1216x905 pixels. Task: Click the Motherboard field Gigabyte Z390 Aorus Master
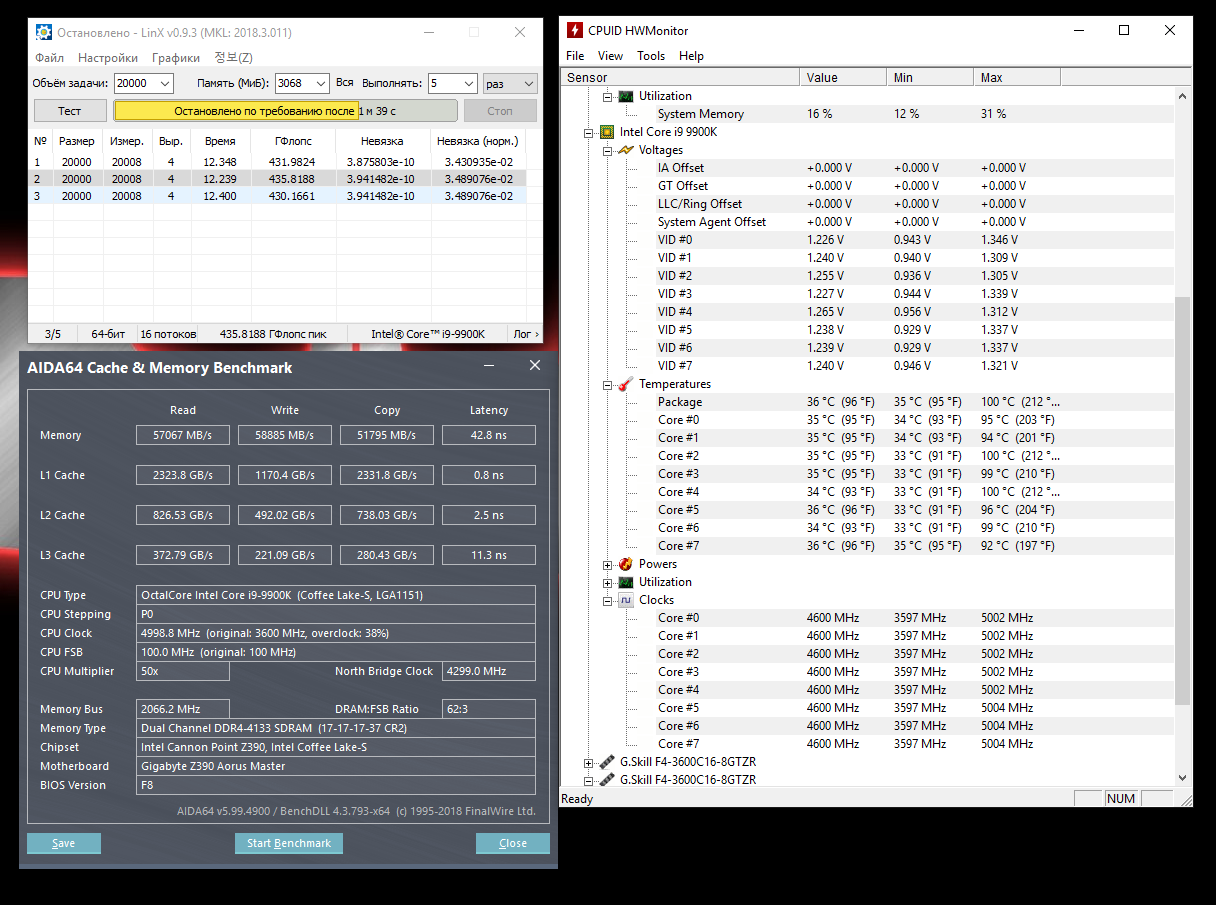point(336,766)
